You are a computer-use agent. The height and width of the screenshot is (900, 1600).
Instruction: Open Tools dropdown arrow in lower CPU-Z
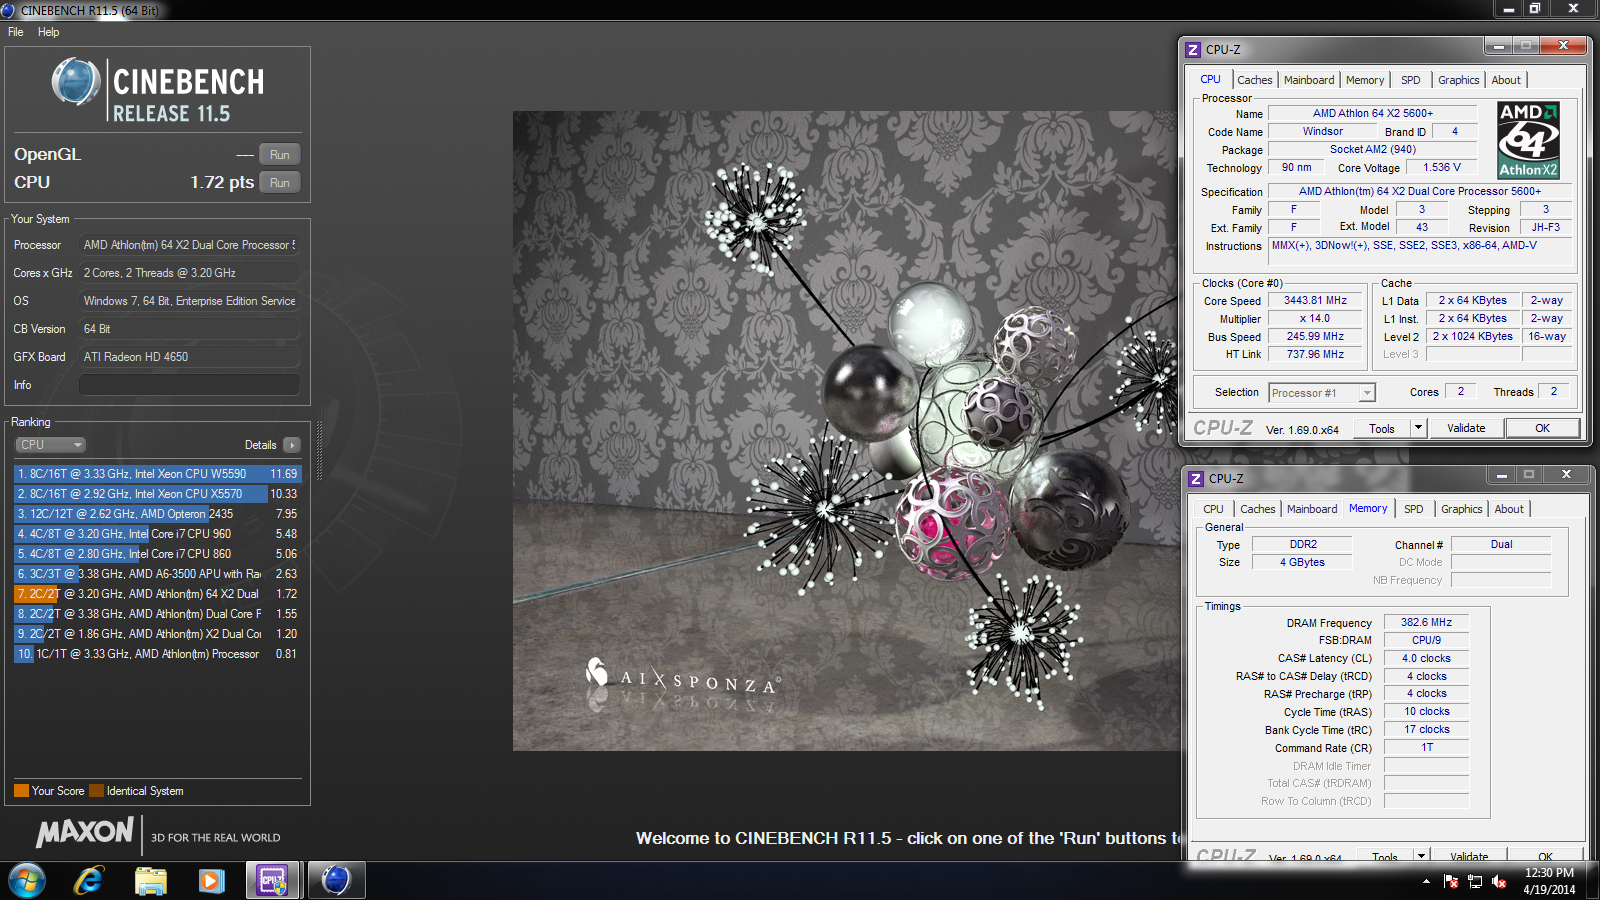1421,856
